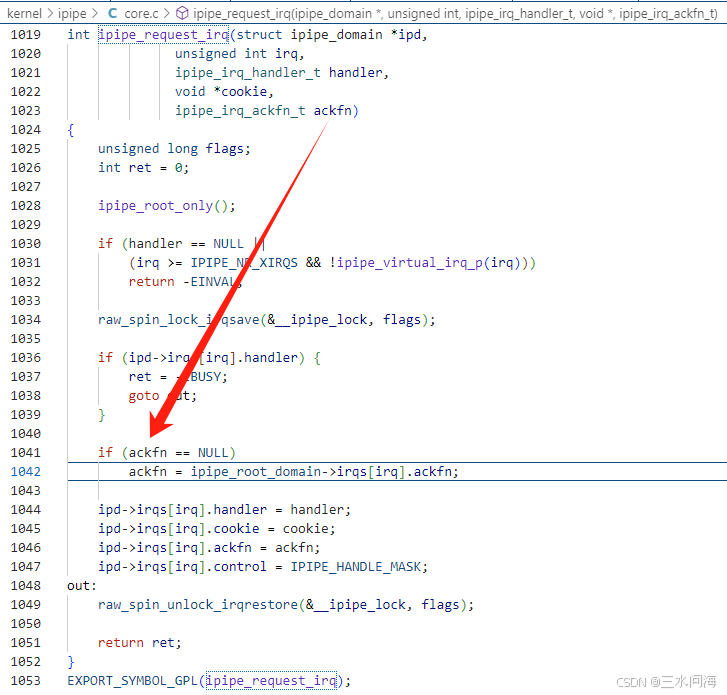Click raw_spin_lock_irqsave call on line 1034
Viewport: 727px width, 695px height.
179,320
